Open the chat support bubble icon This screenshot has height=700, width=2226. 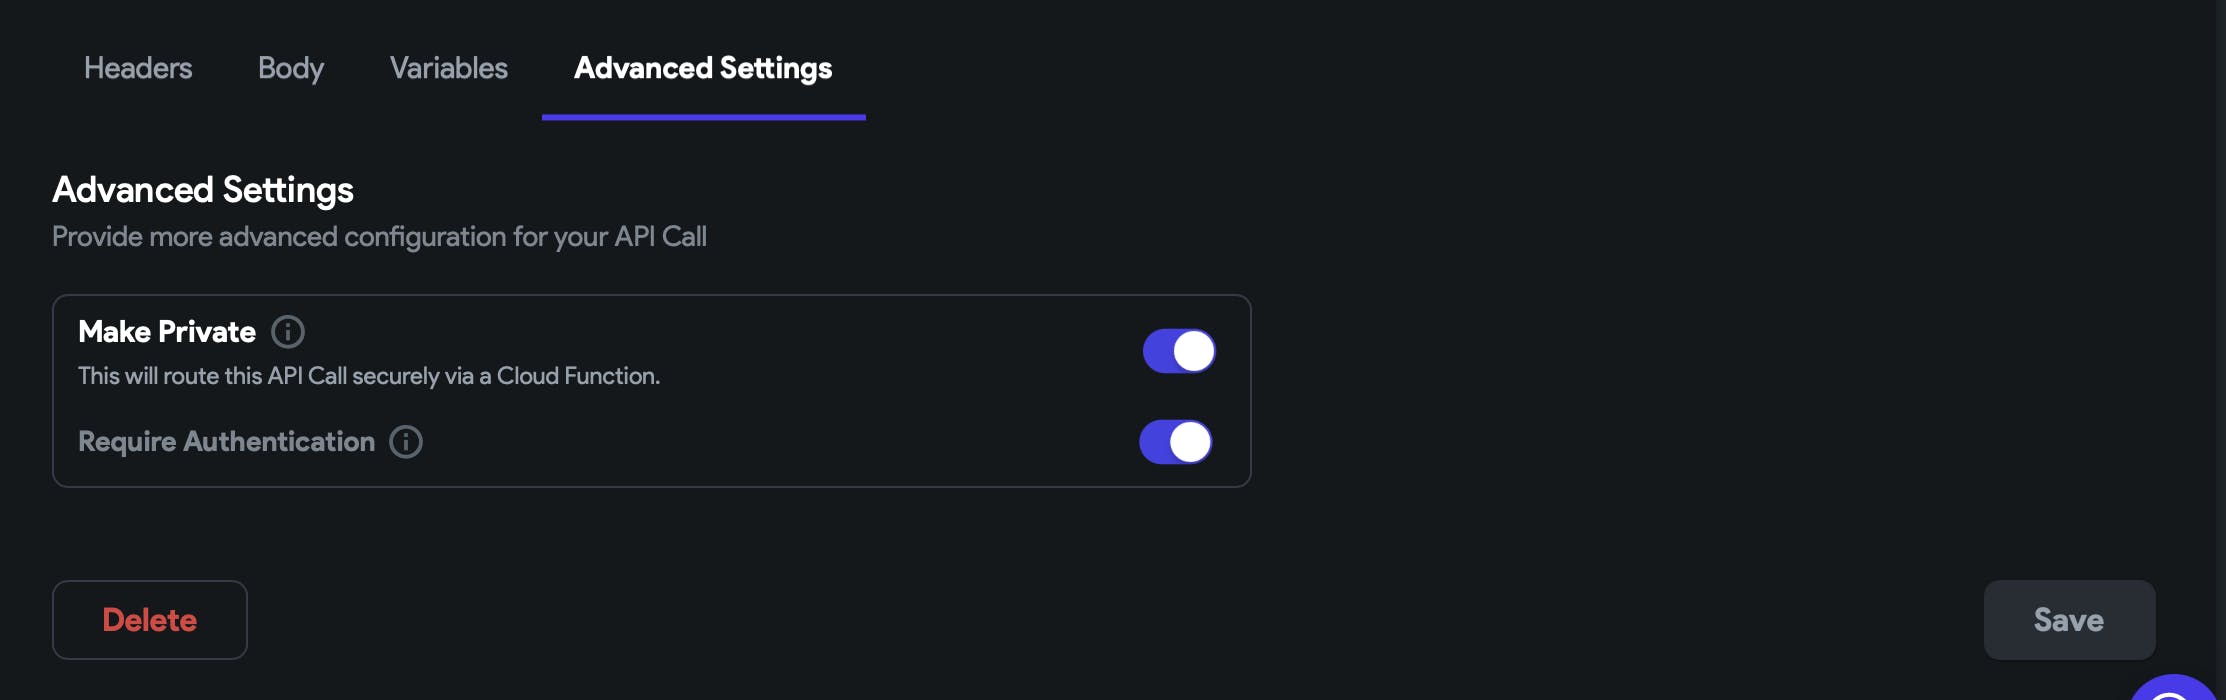pos(2176,690)
